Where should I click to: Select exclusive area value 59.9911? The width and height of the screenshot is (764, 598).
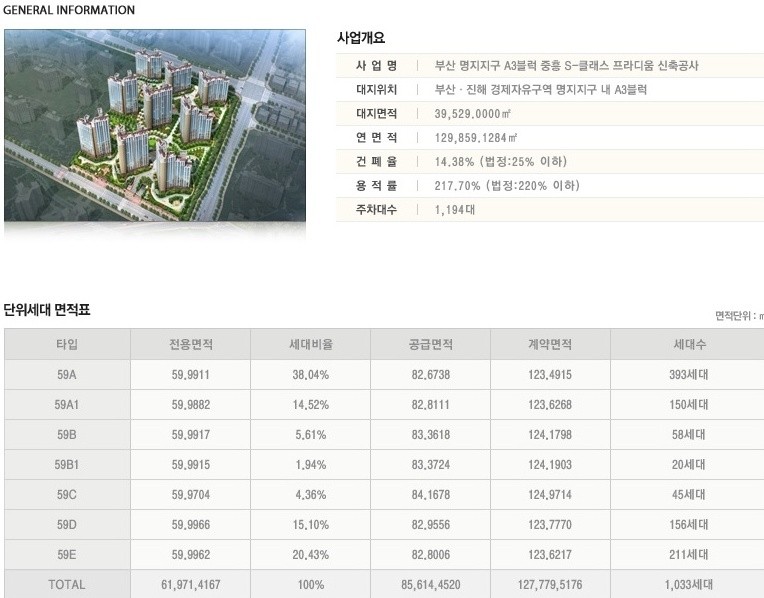click(x=191, y=374)
